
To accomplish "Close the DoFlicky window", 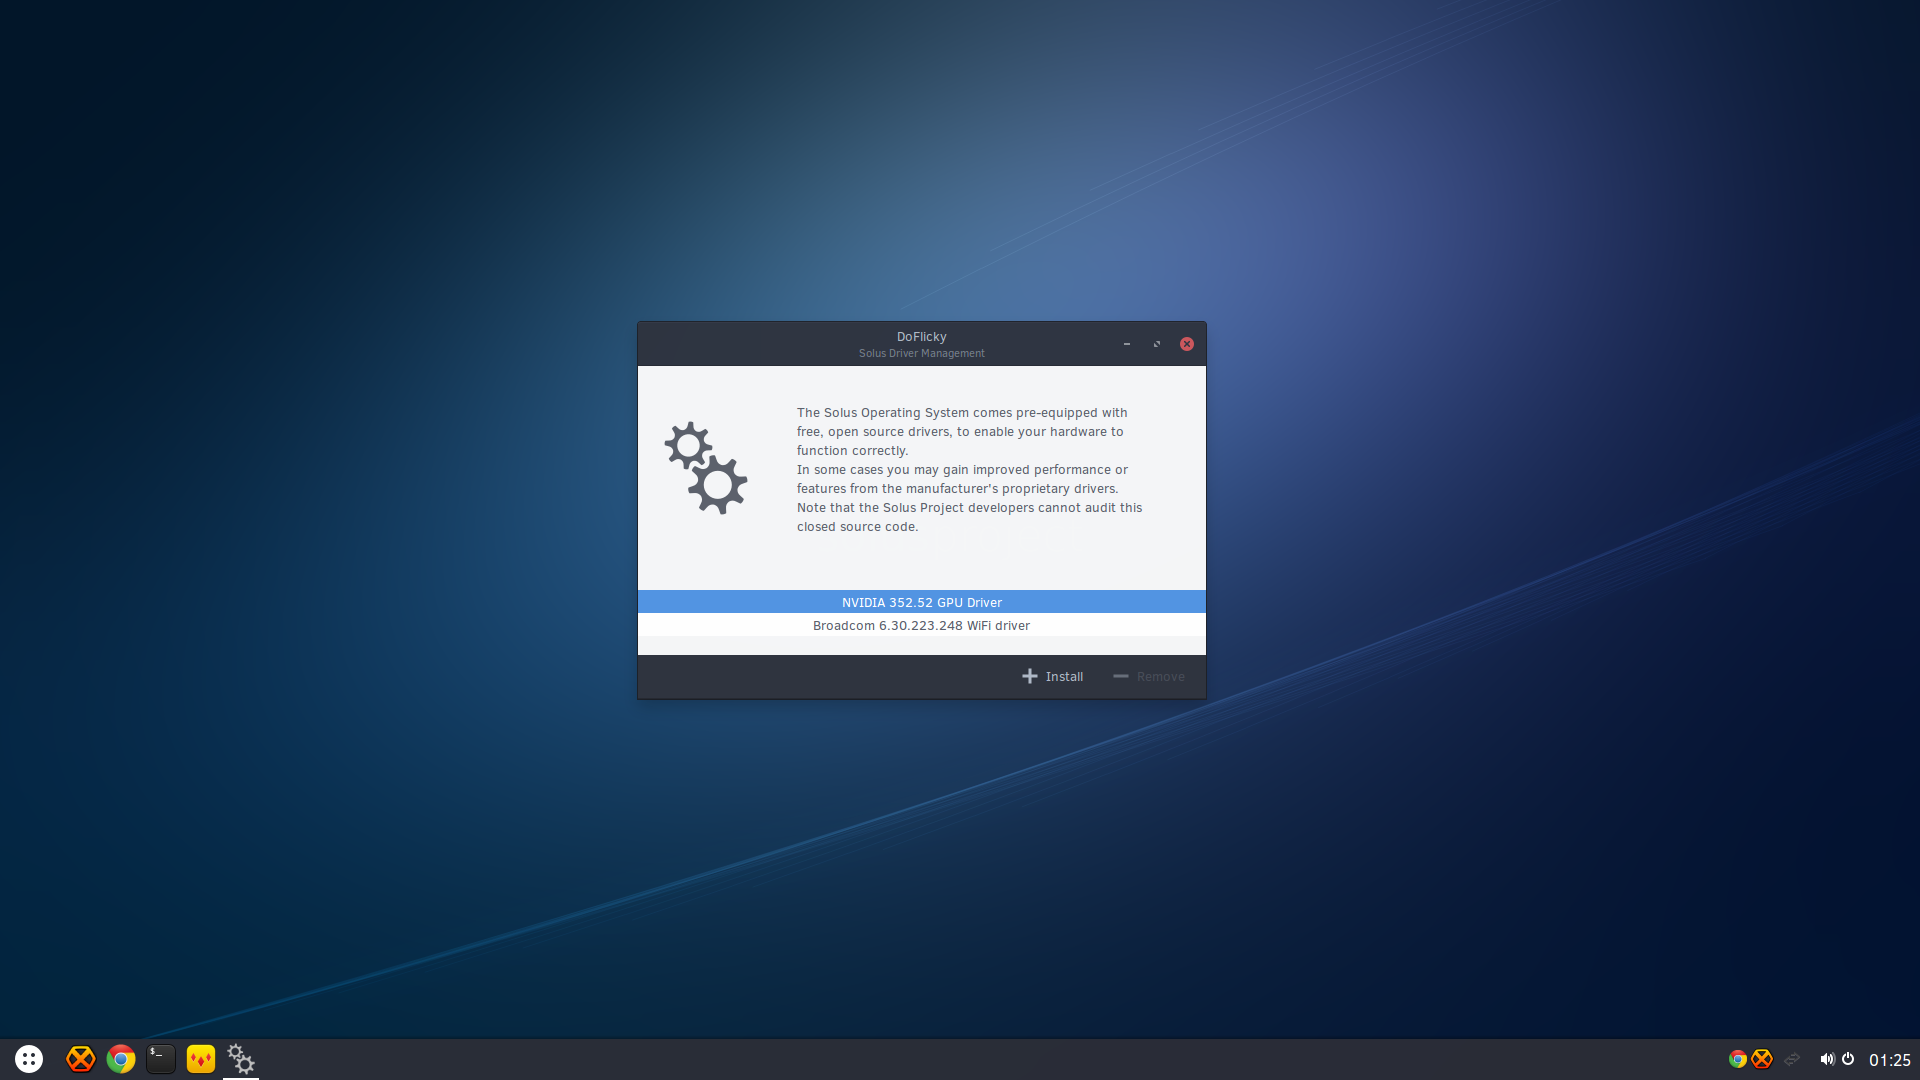I will [x=1187, y=344].
